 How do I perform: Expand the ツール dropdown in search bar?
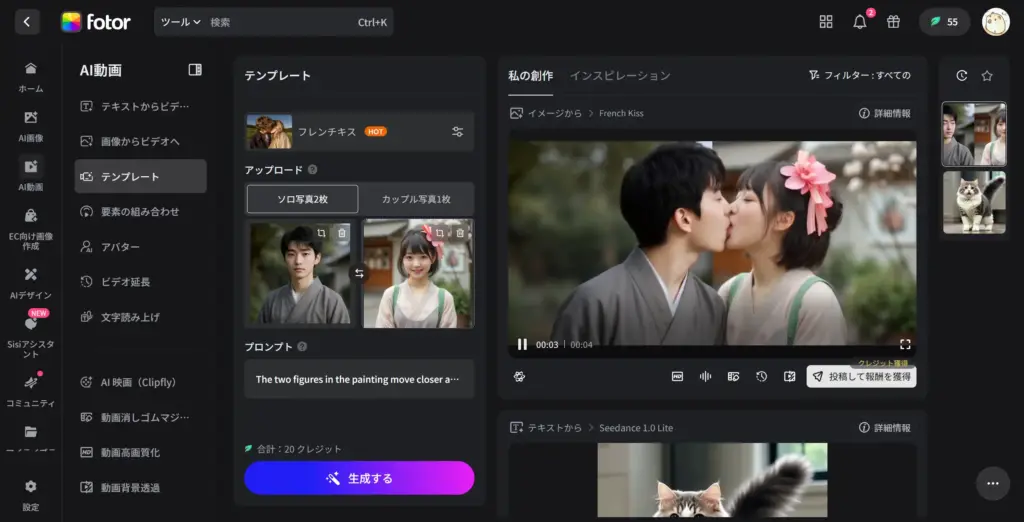click(x=181, y=22)
